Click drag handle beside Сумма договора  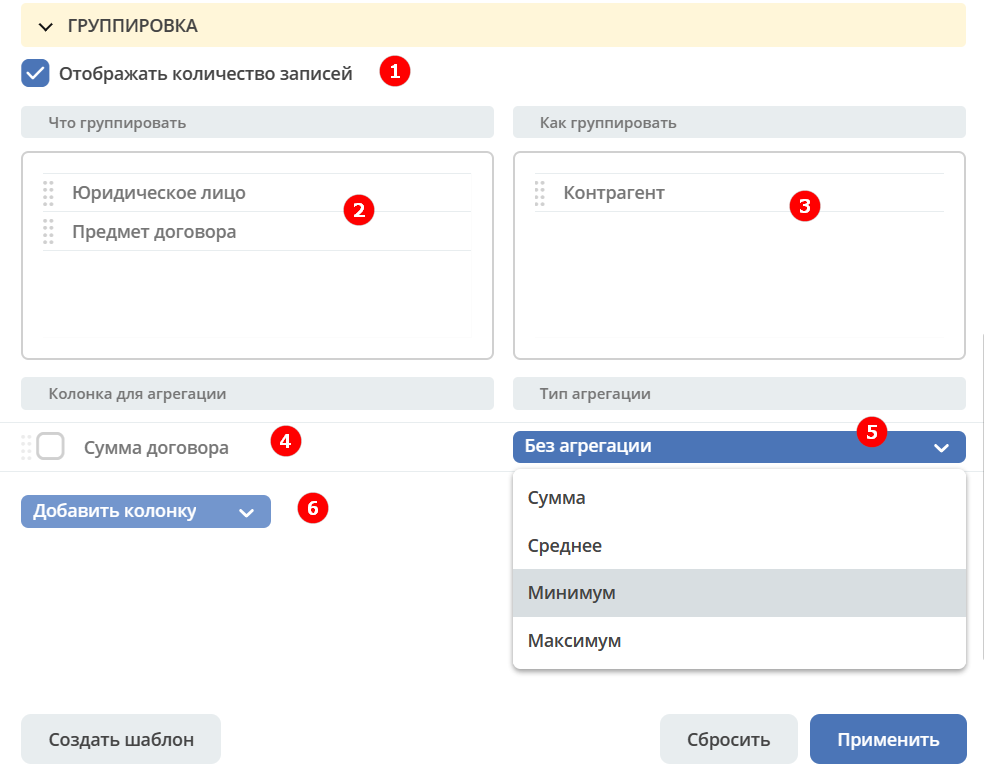(x=26, y=447)
